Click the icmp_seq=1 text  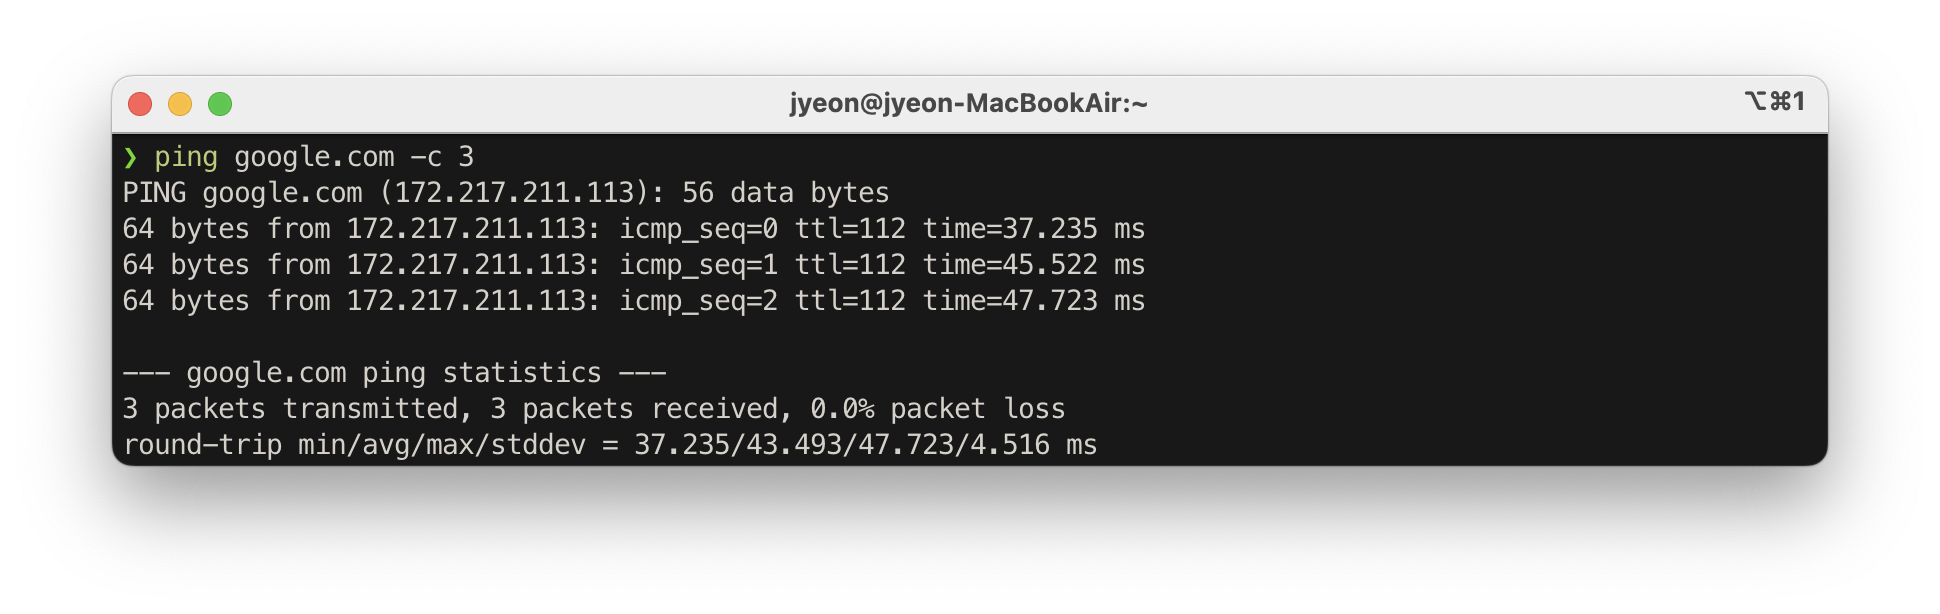pyautogui.click(x=698, y=265)
